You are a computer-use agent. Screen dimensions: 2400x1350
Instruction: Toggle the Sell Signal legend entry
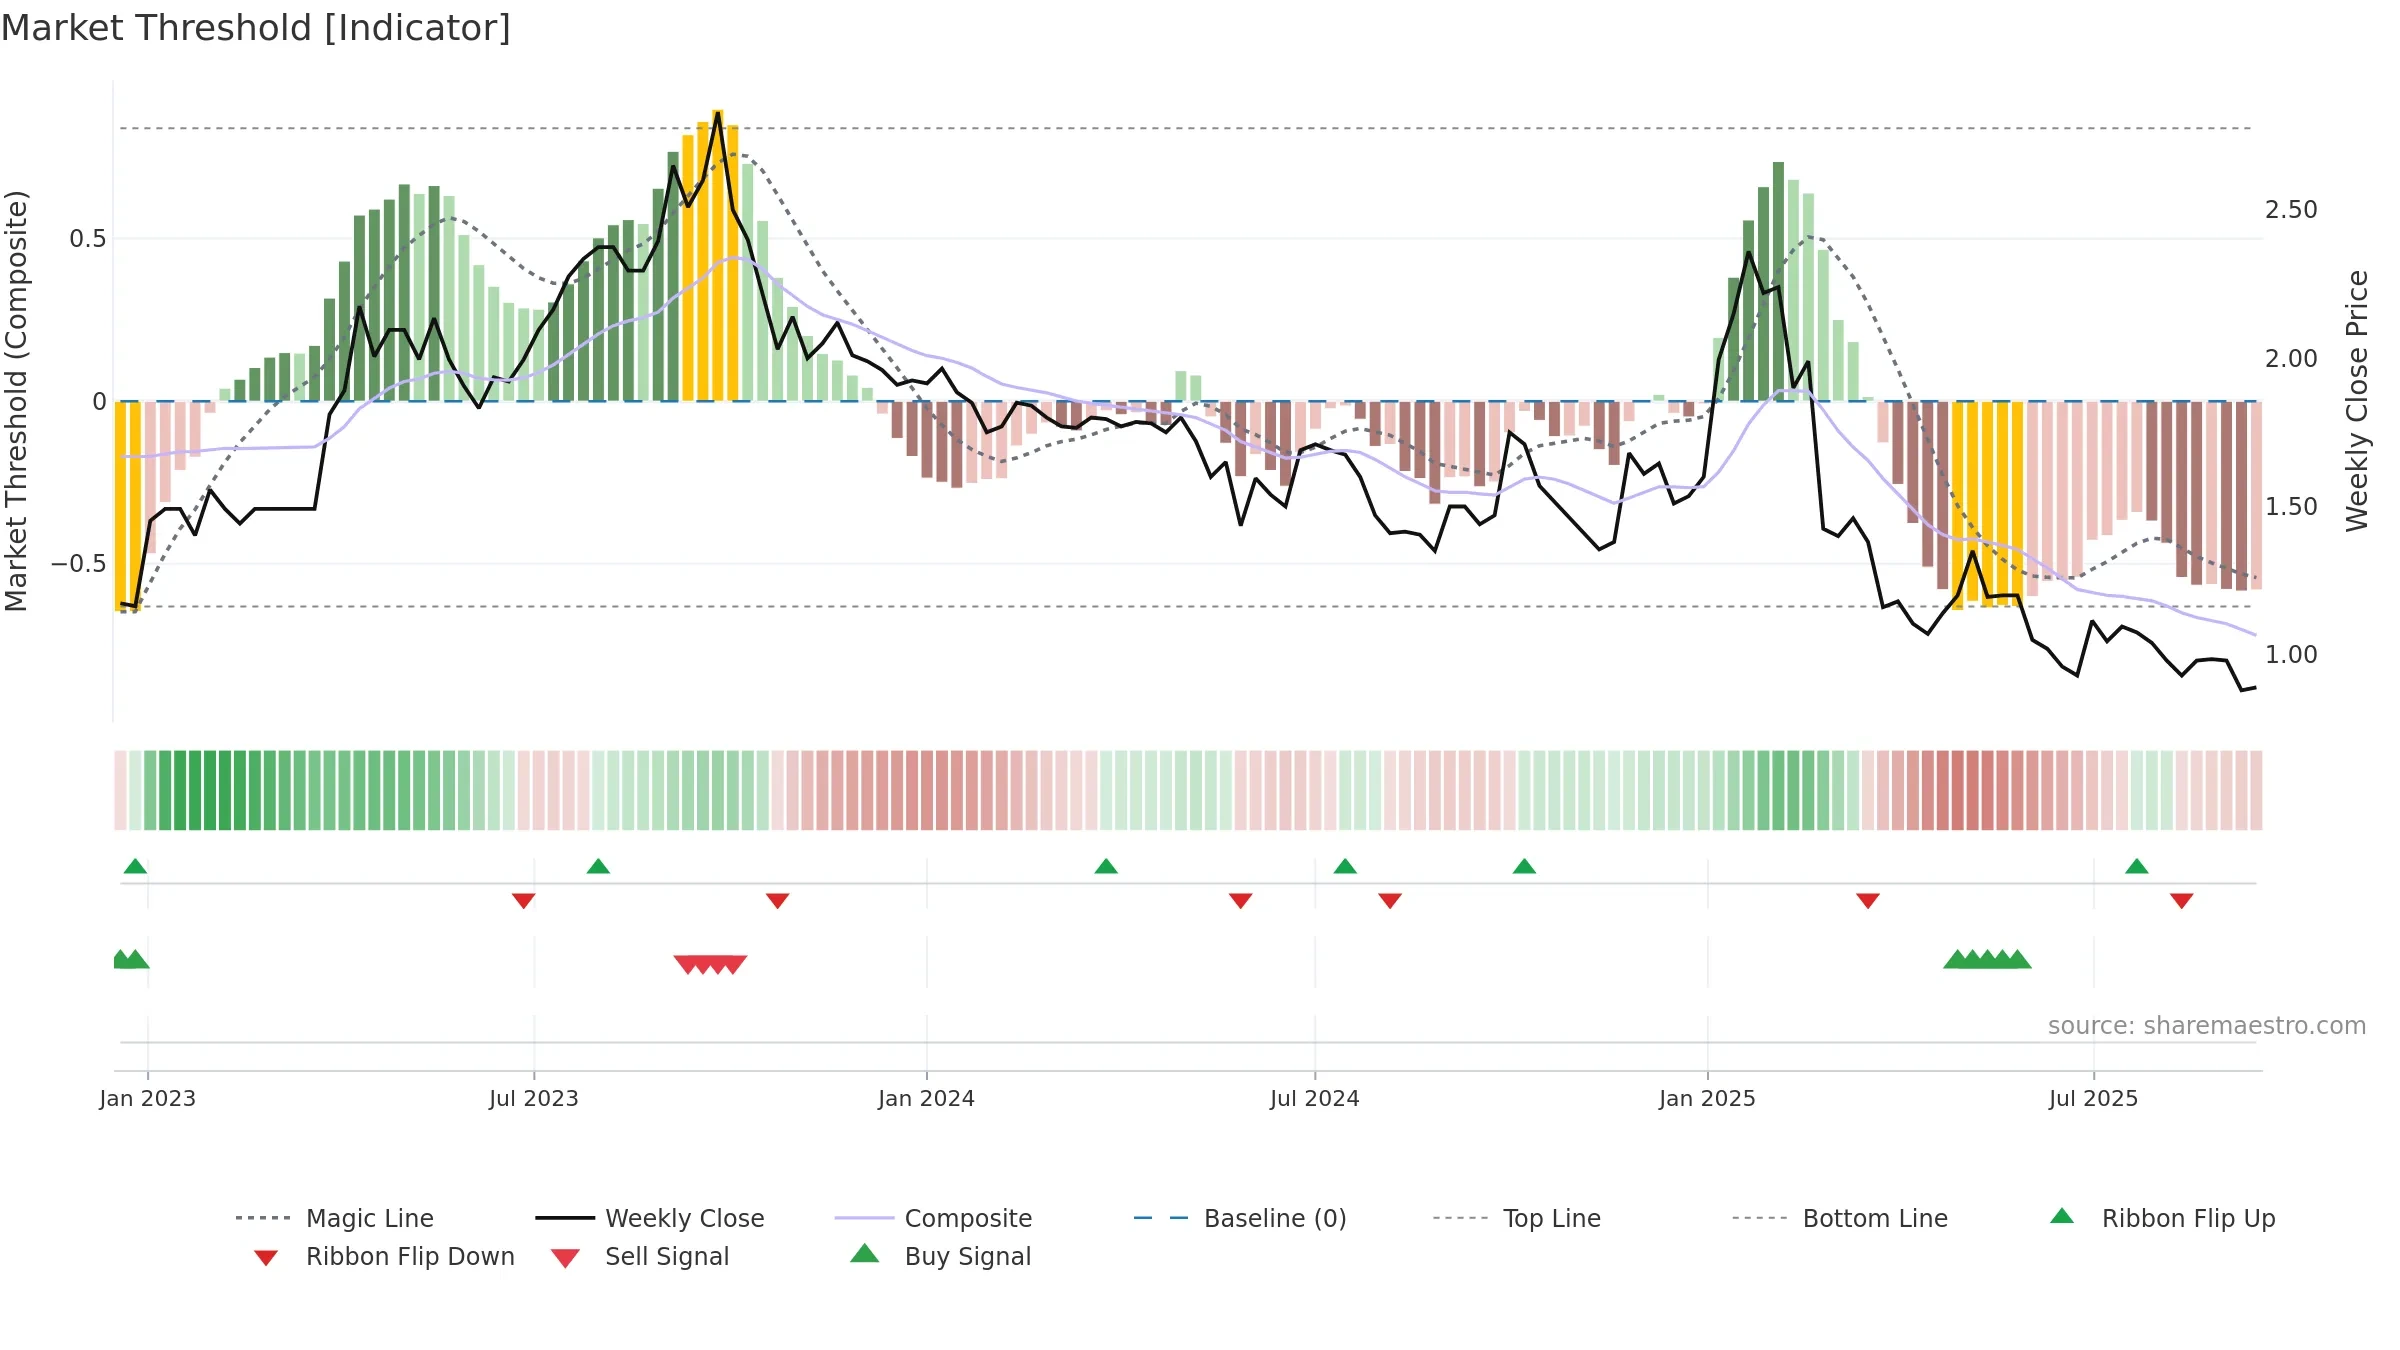pyautogui.click(x=640, y=1256)
